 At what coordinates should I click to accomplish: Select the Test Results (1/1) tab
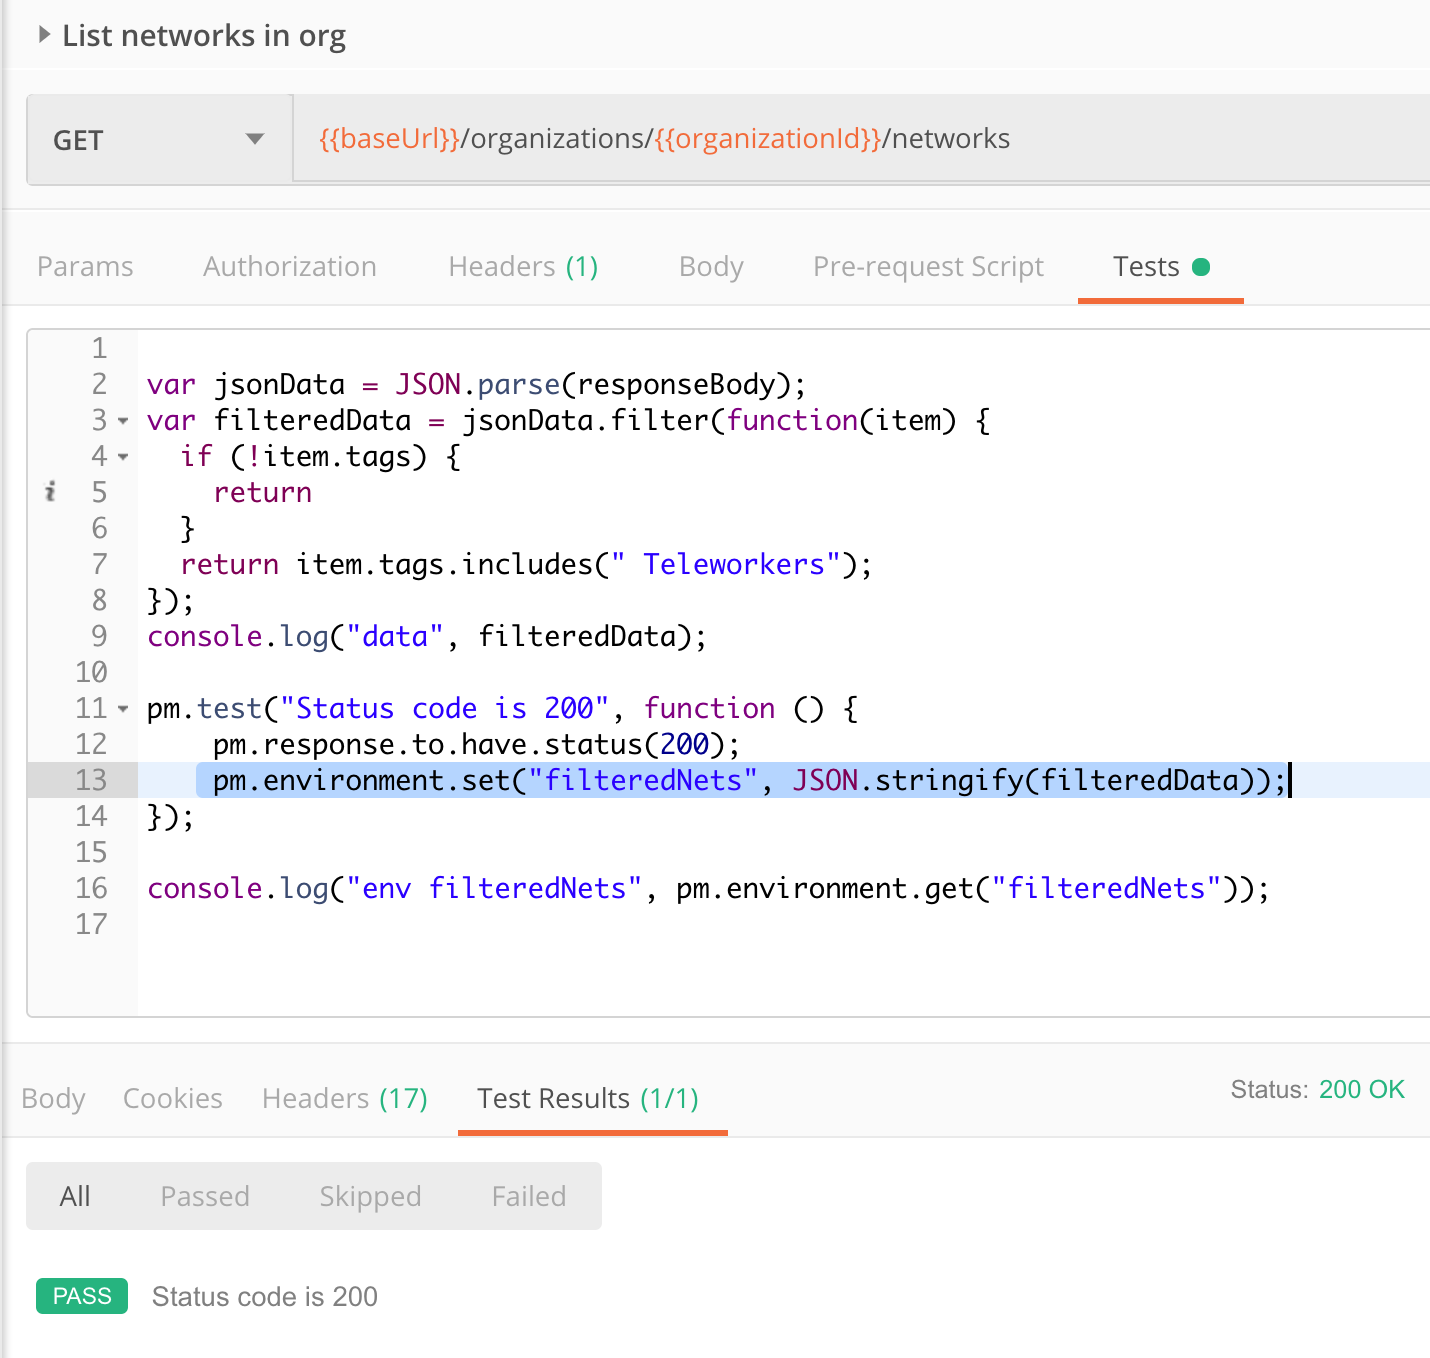click(x=587, y=1099)
